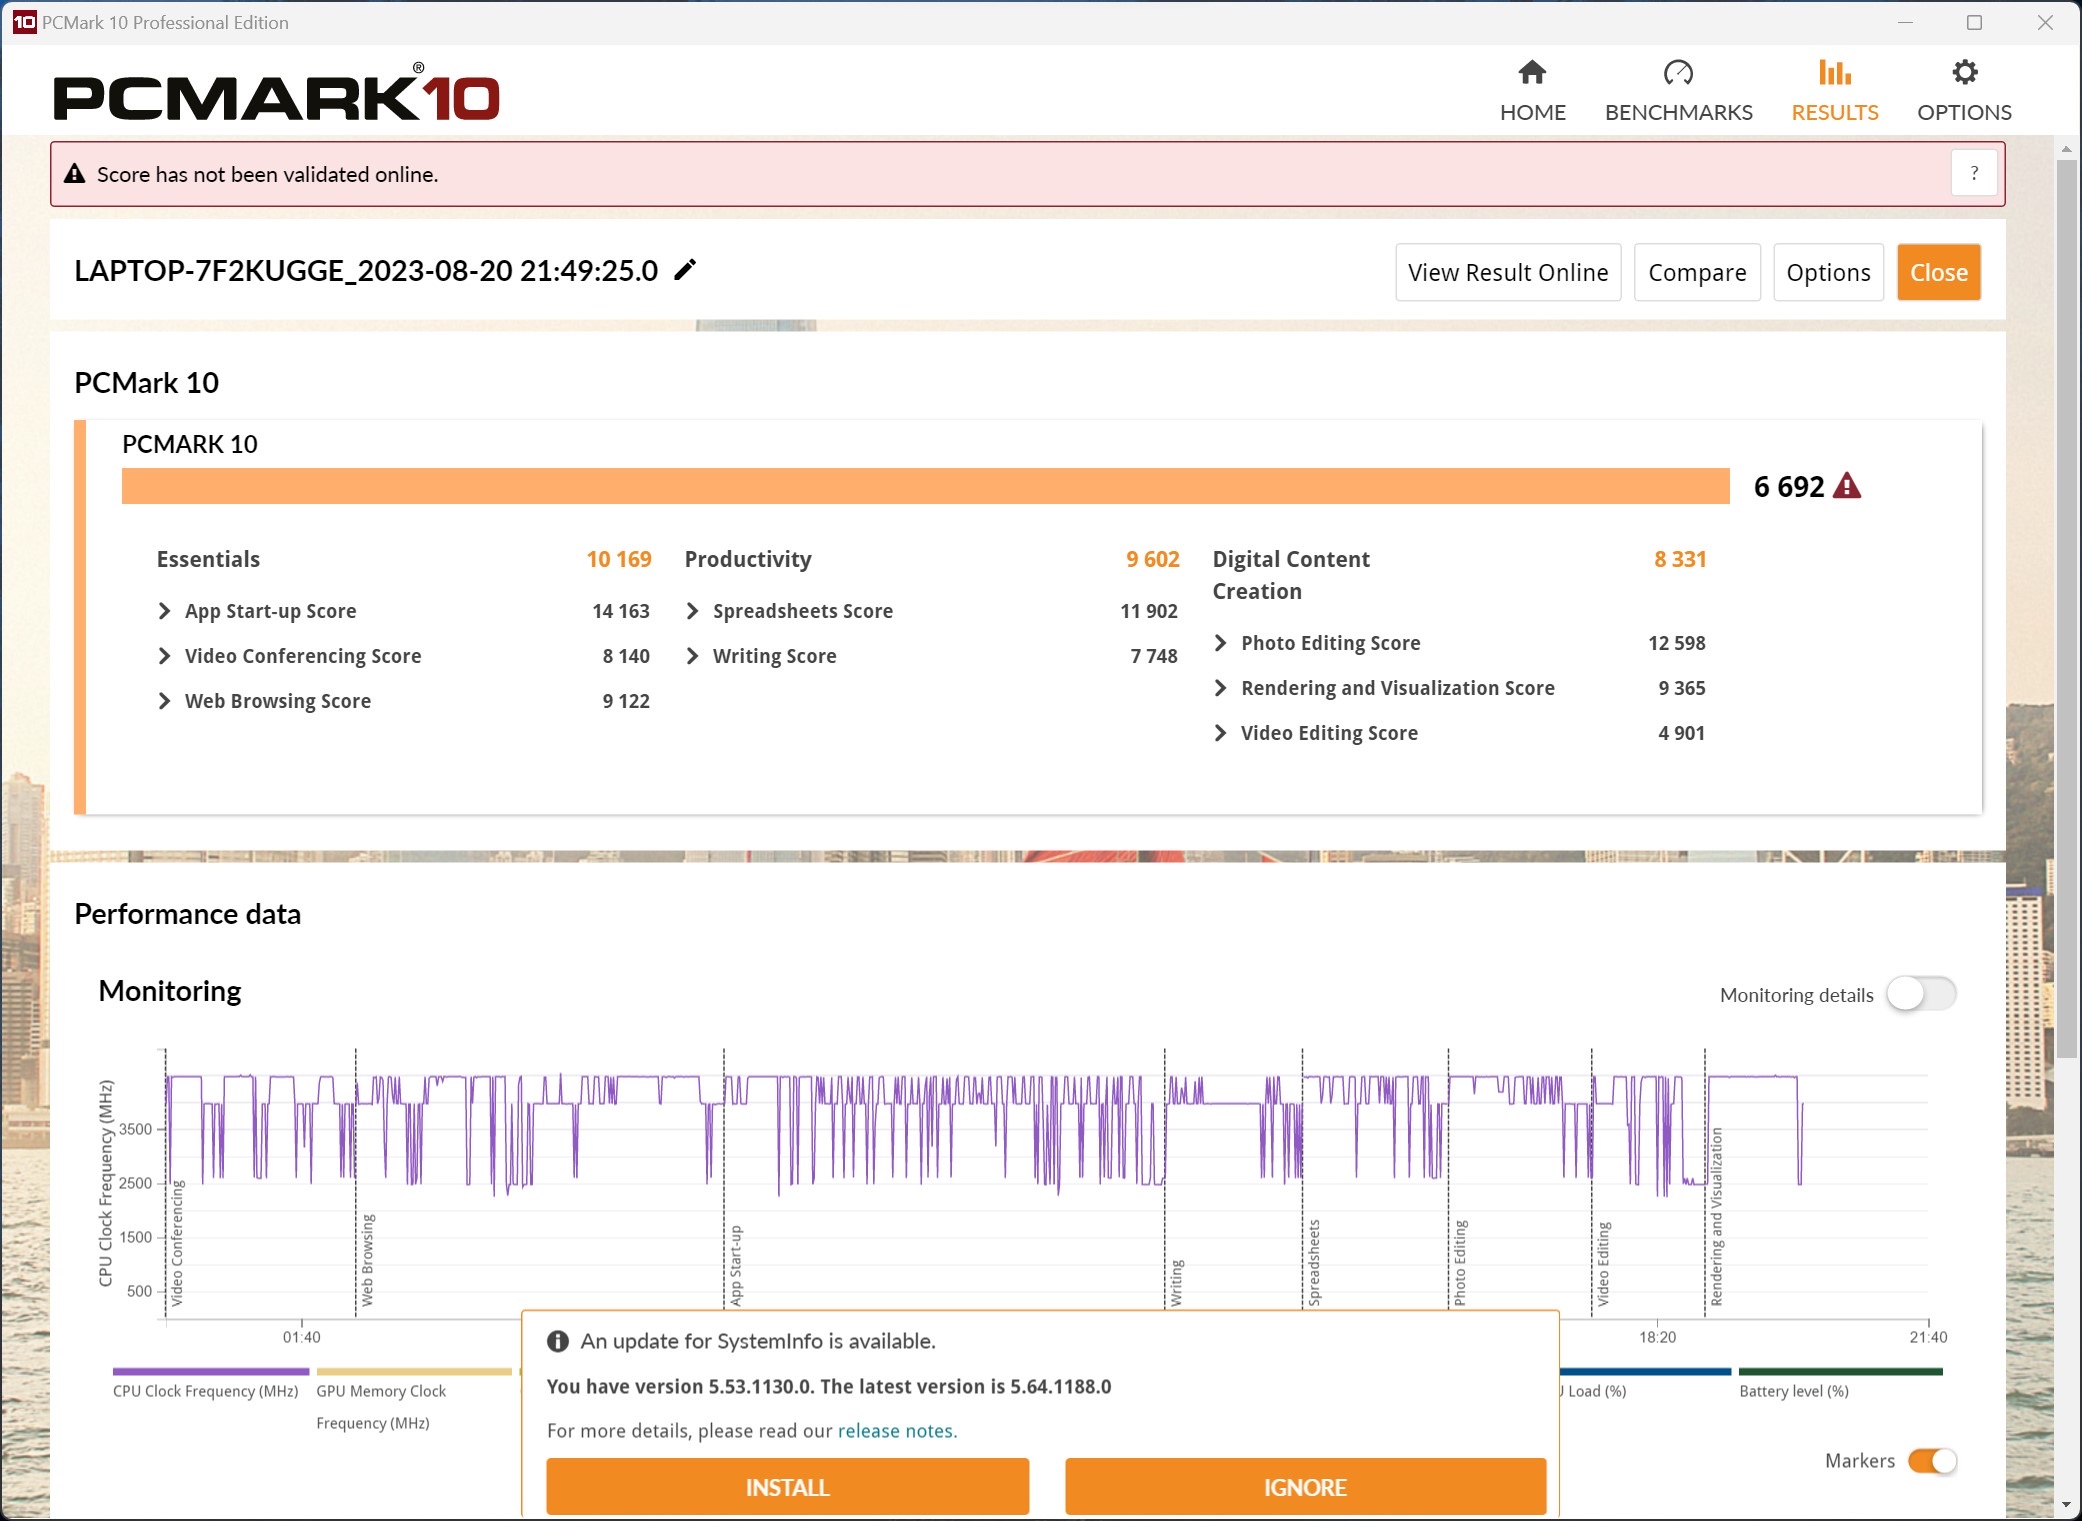This screenshot has width=2082, height=1521.
Task: Click the PCMARK10 logo
Action: 277,94
